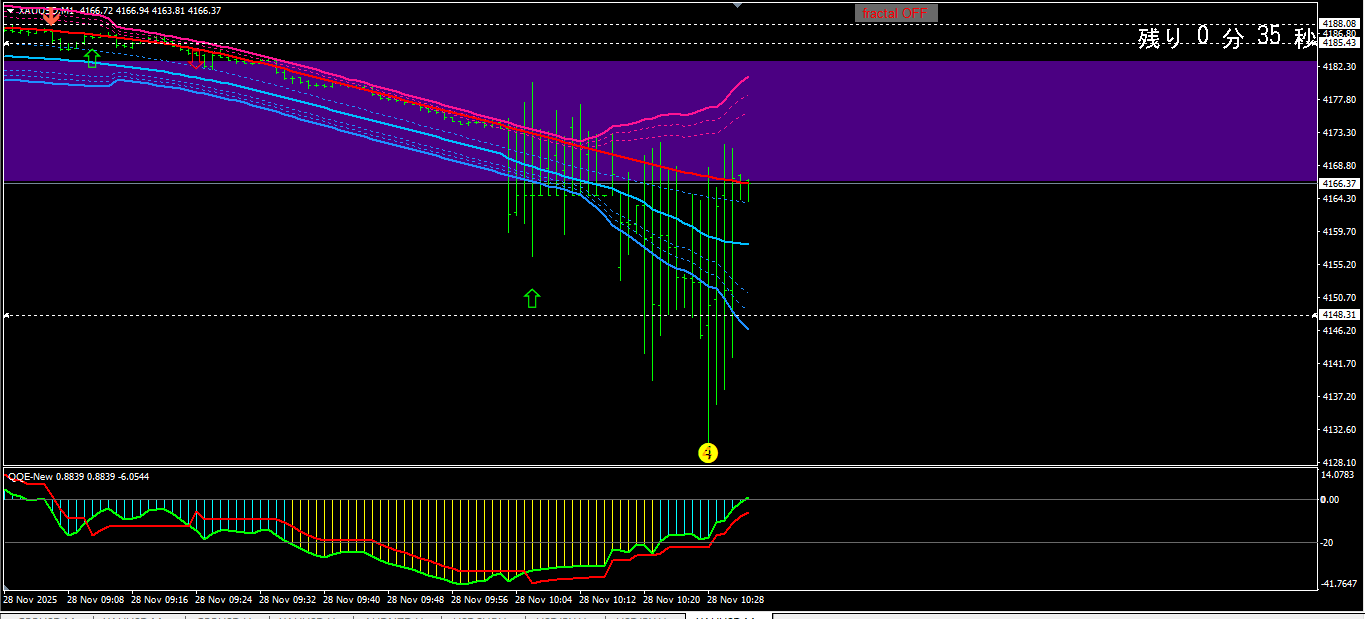Click the yellow circle marker numbered 4
Screen dimensions: 1365x619
708,453
